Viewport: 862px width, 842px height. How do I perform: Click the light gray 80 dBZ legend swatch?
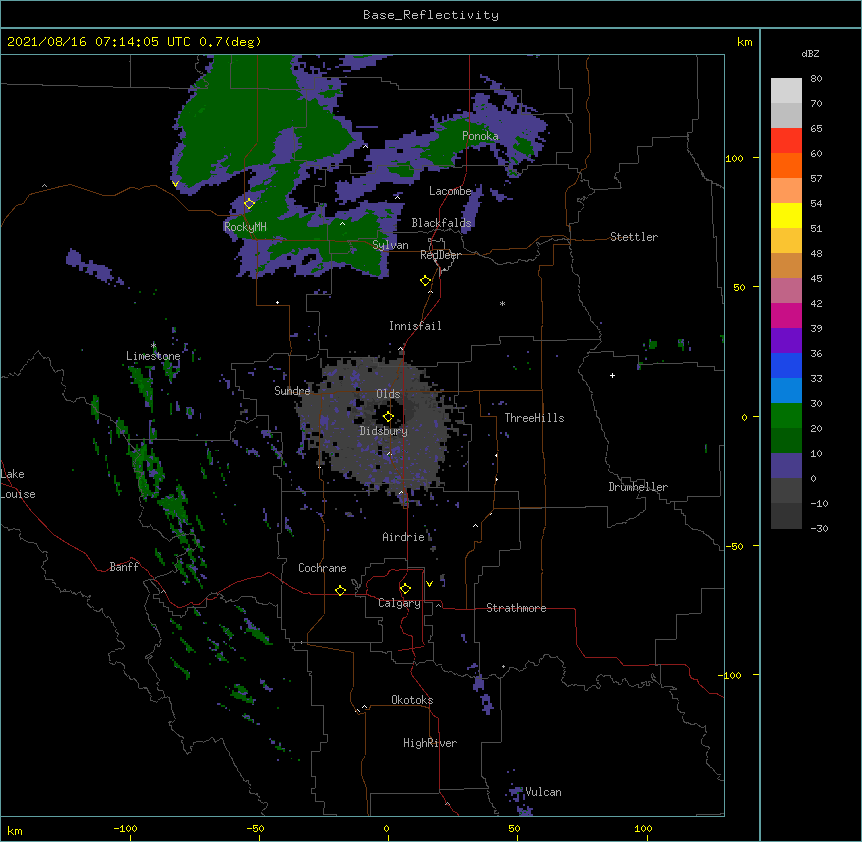coord(786,91)
